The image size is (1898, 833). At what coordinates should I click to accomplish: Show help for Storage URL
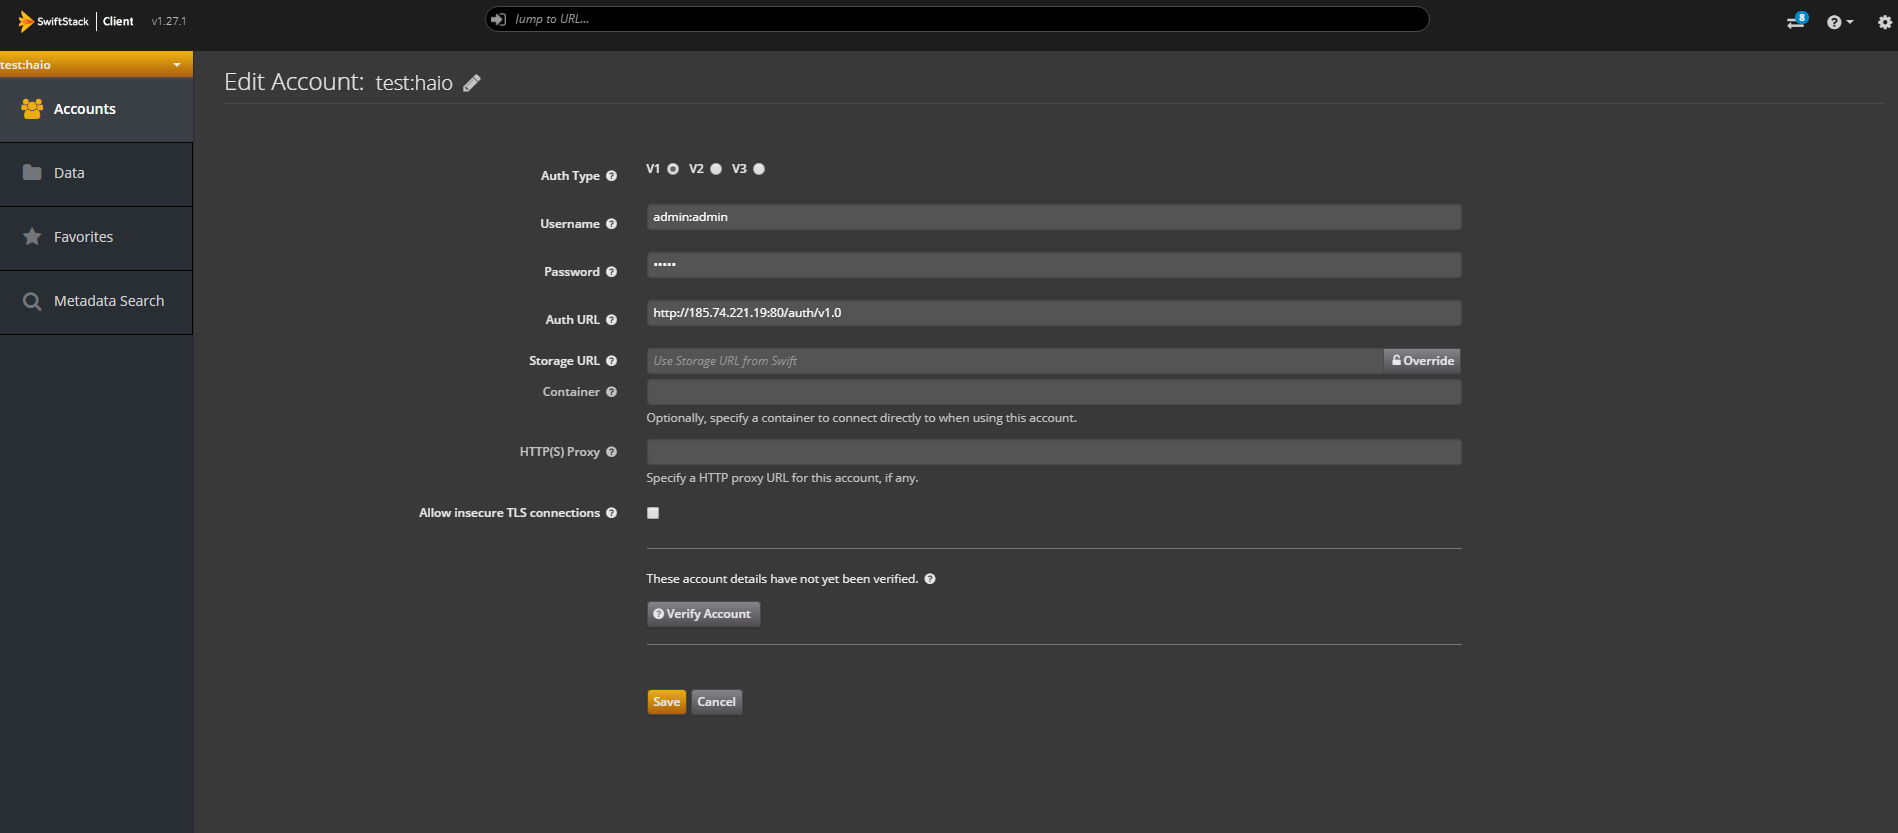coord(611,361)
